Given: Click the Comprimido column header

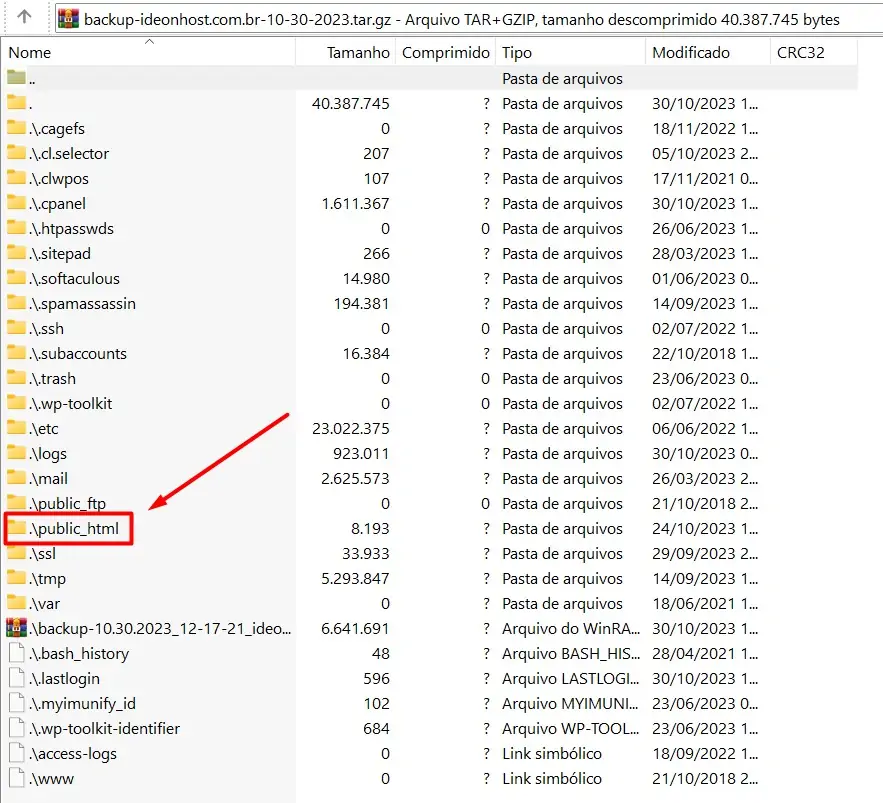Looking at the screenshot, I should pos(446,52).
